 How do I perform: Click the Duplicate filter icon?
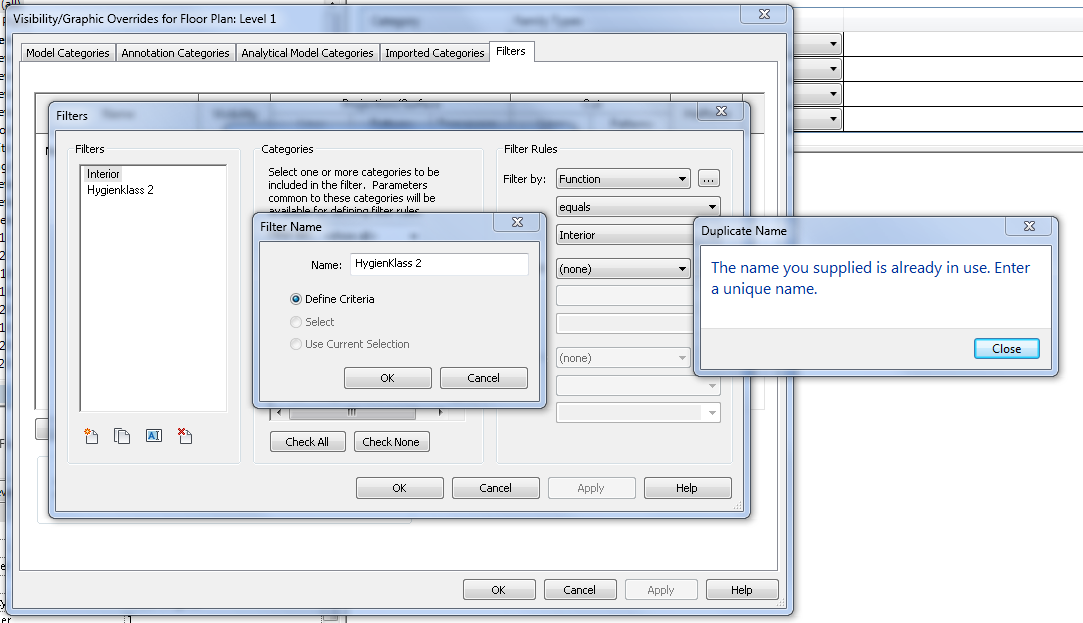(x=122, y=436)
